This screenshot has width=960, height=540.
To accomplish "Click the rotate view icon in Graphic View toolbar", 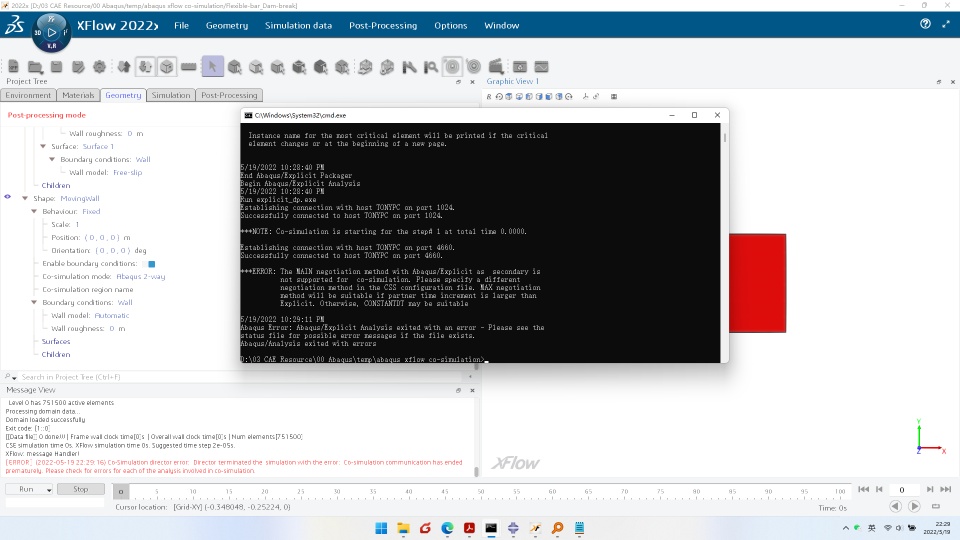I will tap(499, 96).
